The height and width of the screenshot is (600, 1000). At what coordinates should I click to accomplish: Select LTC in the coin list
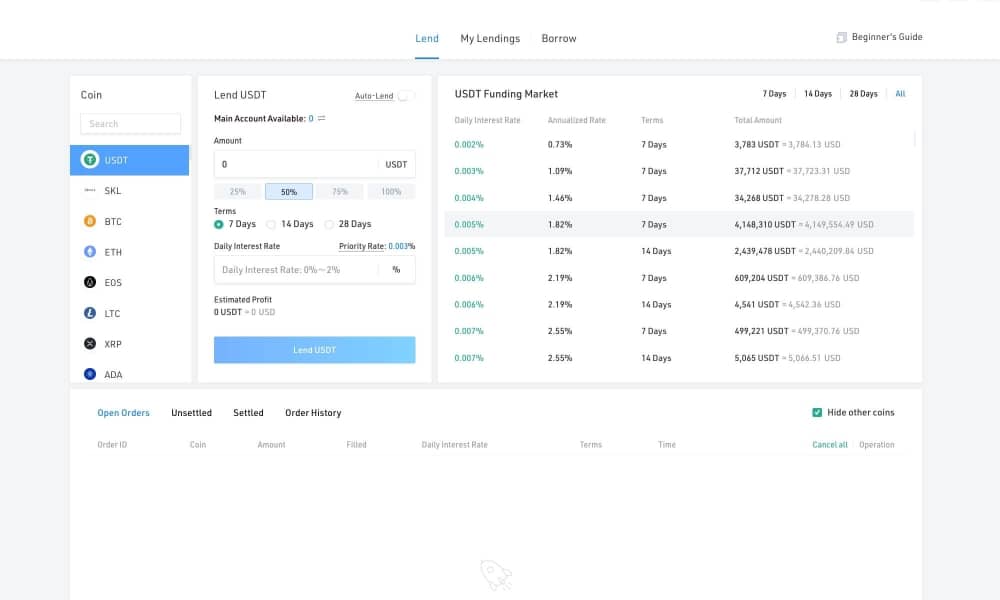click(129, 313)
